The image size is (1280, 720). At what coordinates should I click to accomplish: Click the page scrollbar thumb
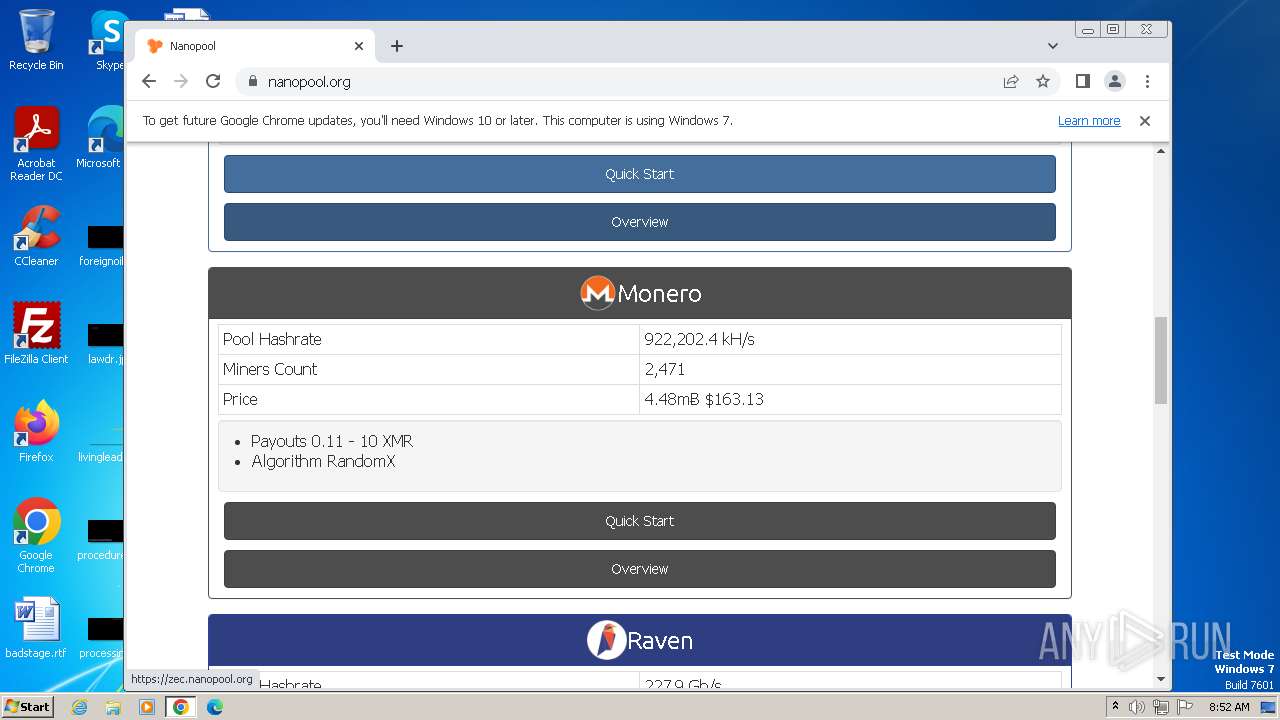[1161, 360]
